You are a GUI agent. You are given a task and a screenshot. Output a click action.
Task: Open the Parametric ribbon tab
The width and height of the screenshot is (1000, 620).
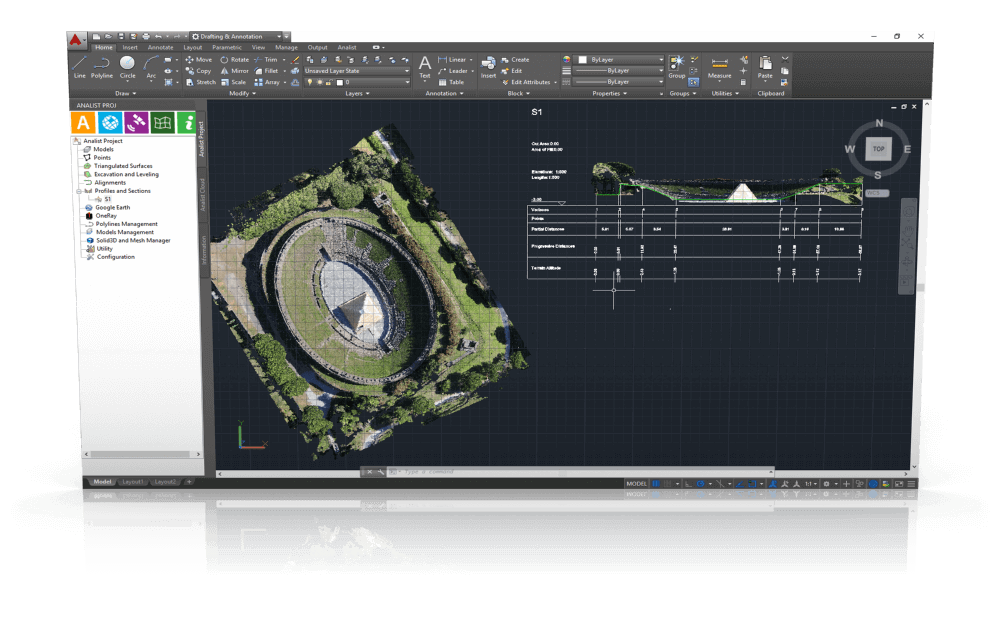coord(227,47)
